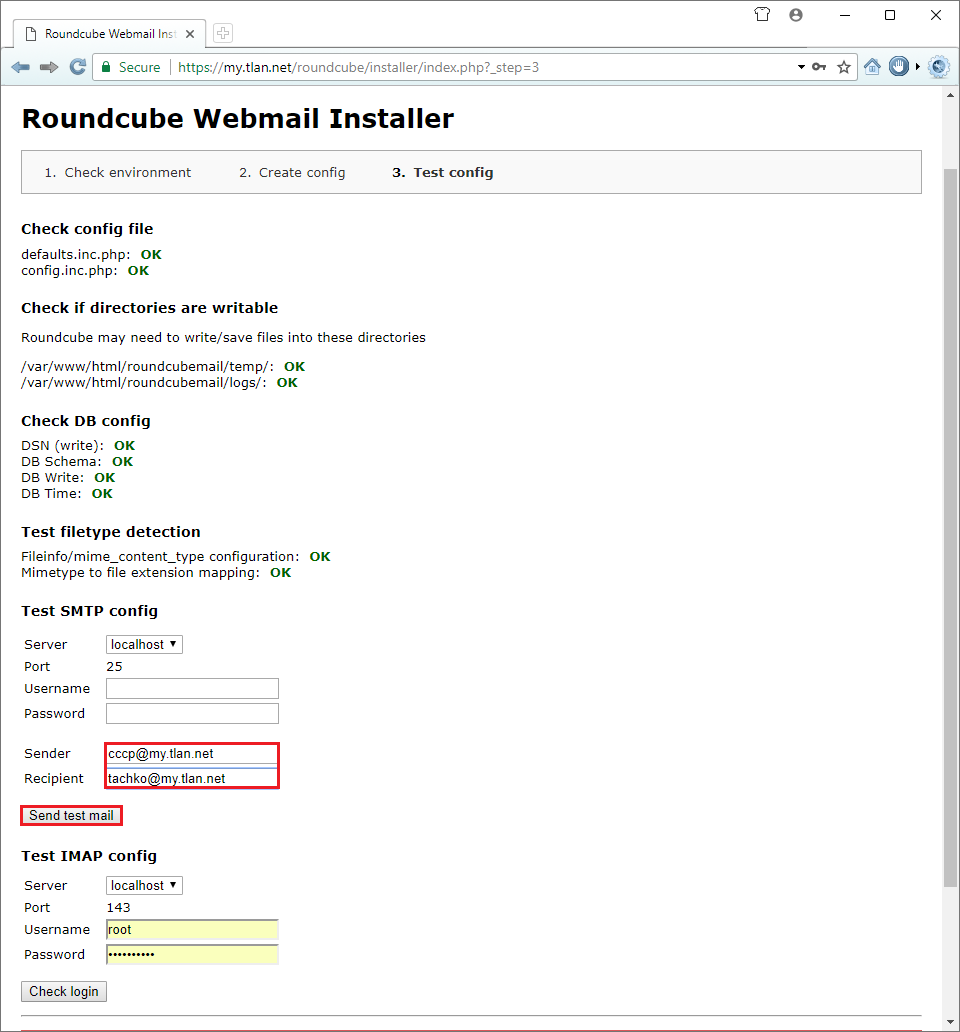
Task: Click the Check if directories are writable heading
Action: click(149, 307)
